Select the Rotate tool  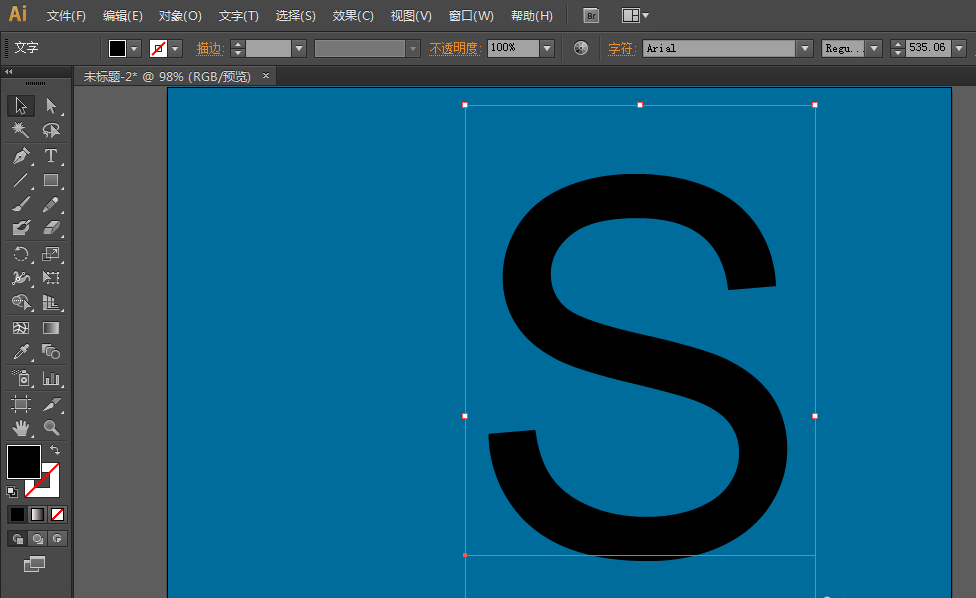click(21, 254)
